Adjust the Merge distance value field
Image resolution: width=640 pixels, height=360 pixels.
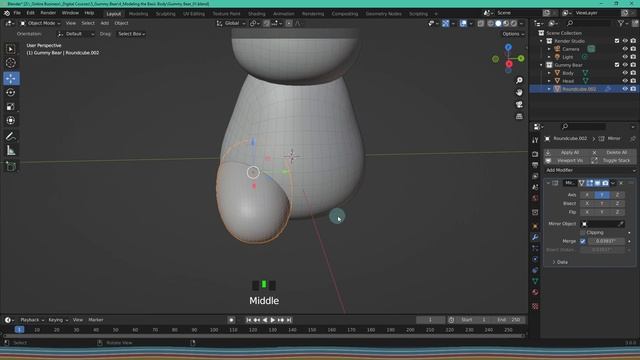coord(606,241)
